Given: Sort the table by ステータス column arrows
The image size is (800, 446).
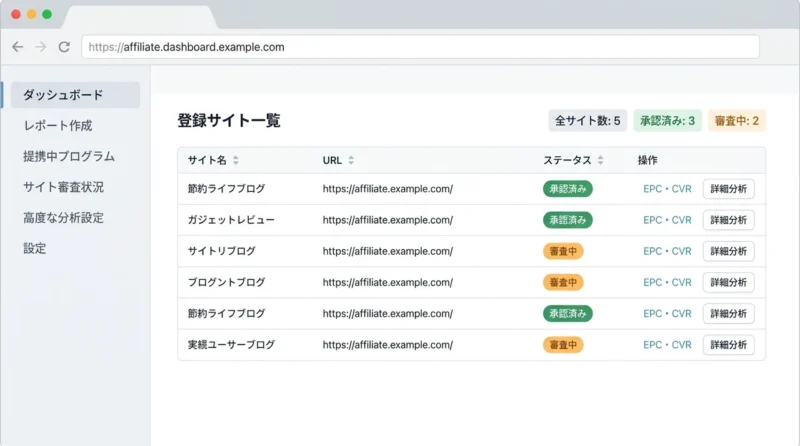Looking at the screenshot, I should point(601,160).
